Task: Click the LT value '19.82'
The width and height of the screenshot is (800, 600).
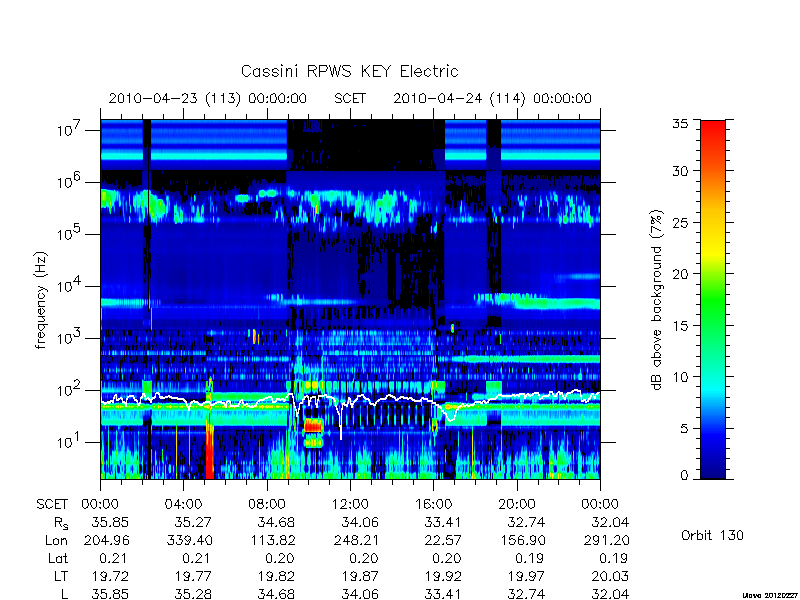Action: click(276, 577)
